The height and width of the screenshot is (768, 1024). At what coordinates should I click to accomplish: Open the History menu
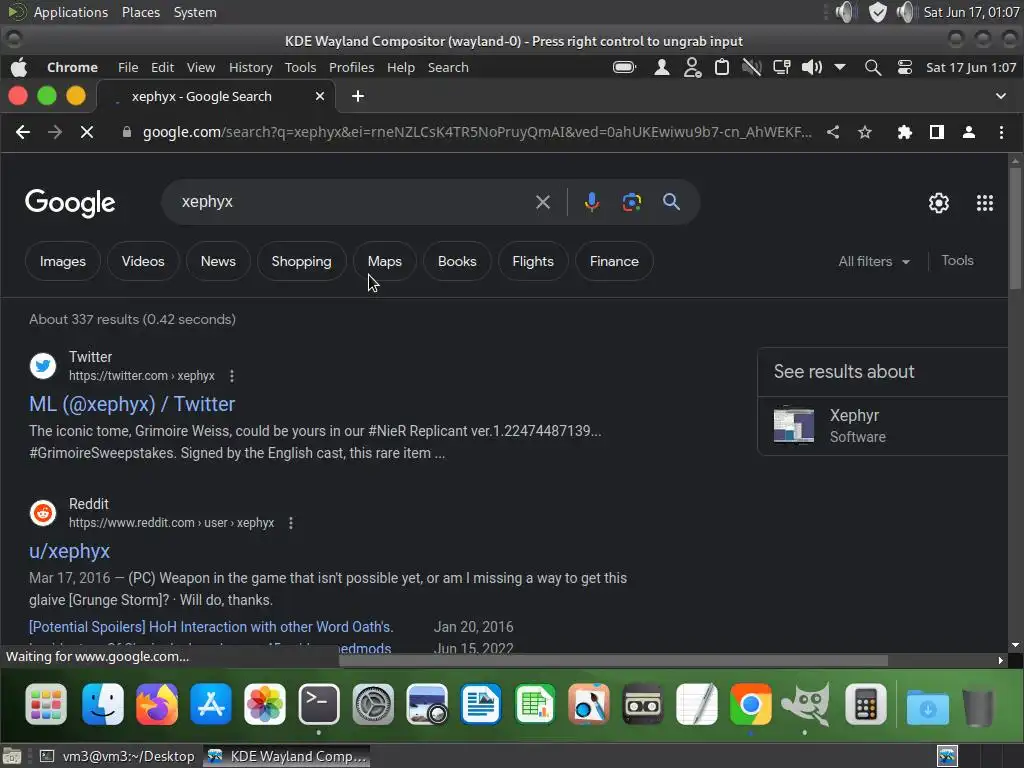(250, 68)
